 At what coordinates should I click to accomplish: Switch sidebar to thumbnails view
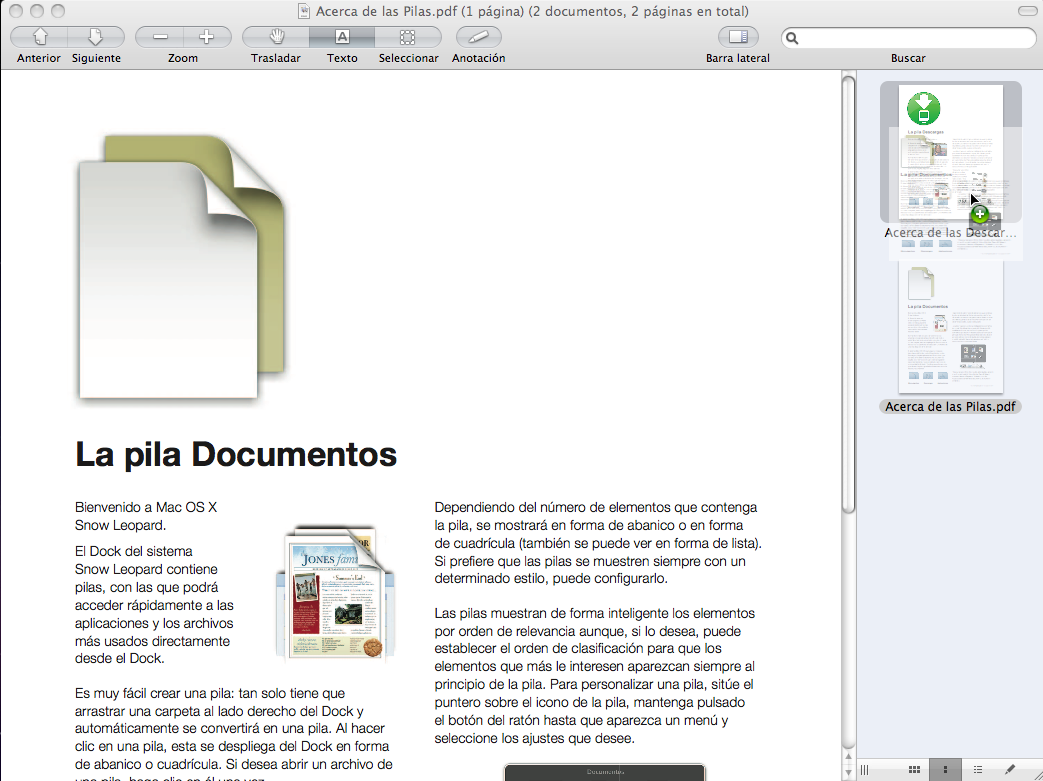[x=945, y=770]
